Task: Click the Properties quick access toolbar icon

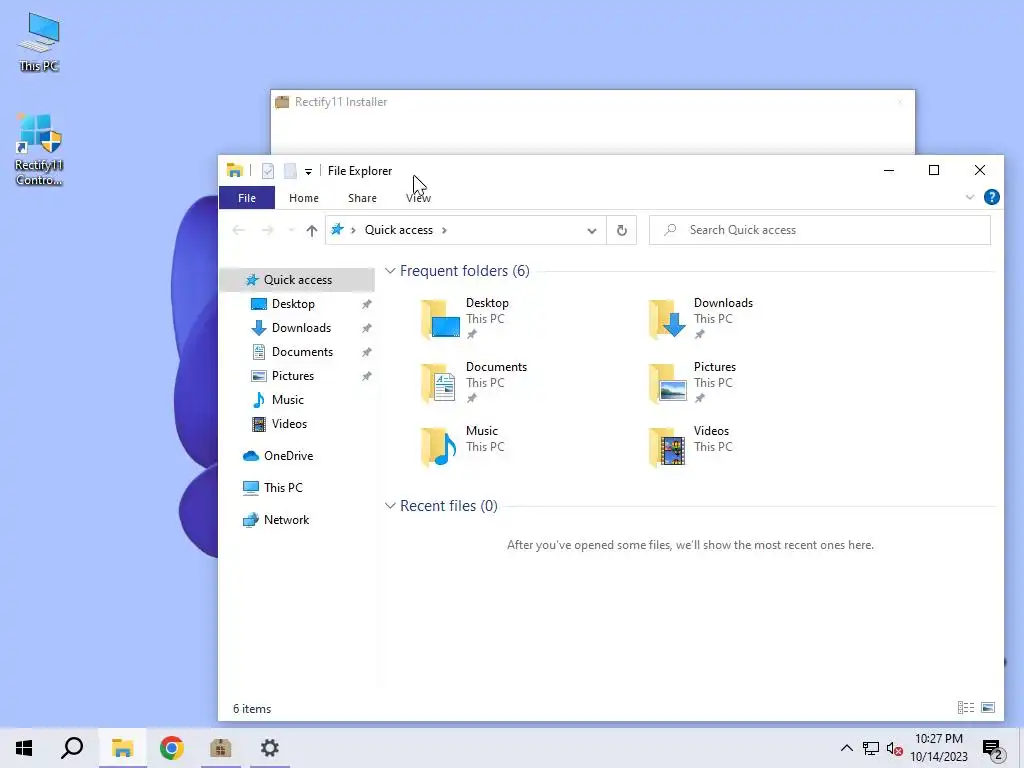Action: pos(268,171)
